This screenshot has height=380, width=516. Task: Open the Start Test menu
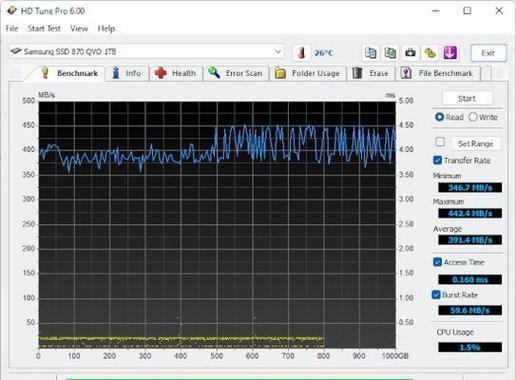pos(44,29)
